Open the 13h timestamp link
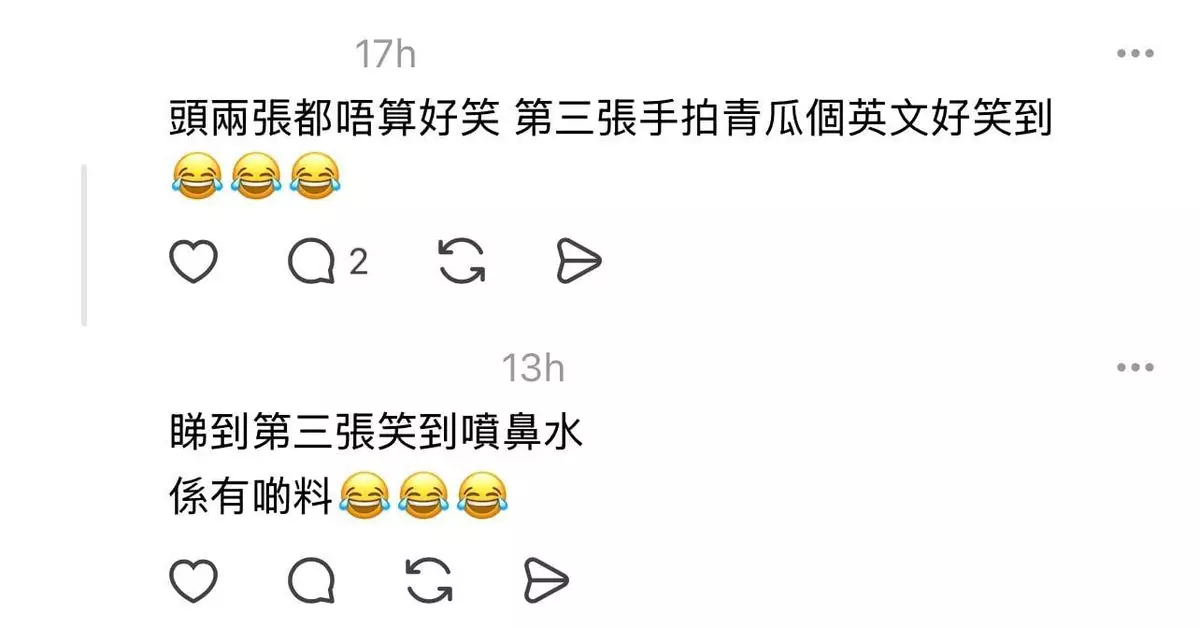Screen dimensions: 1200x628 pos(533,368)
